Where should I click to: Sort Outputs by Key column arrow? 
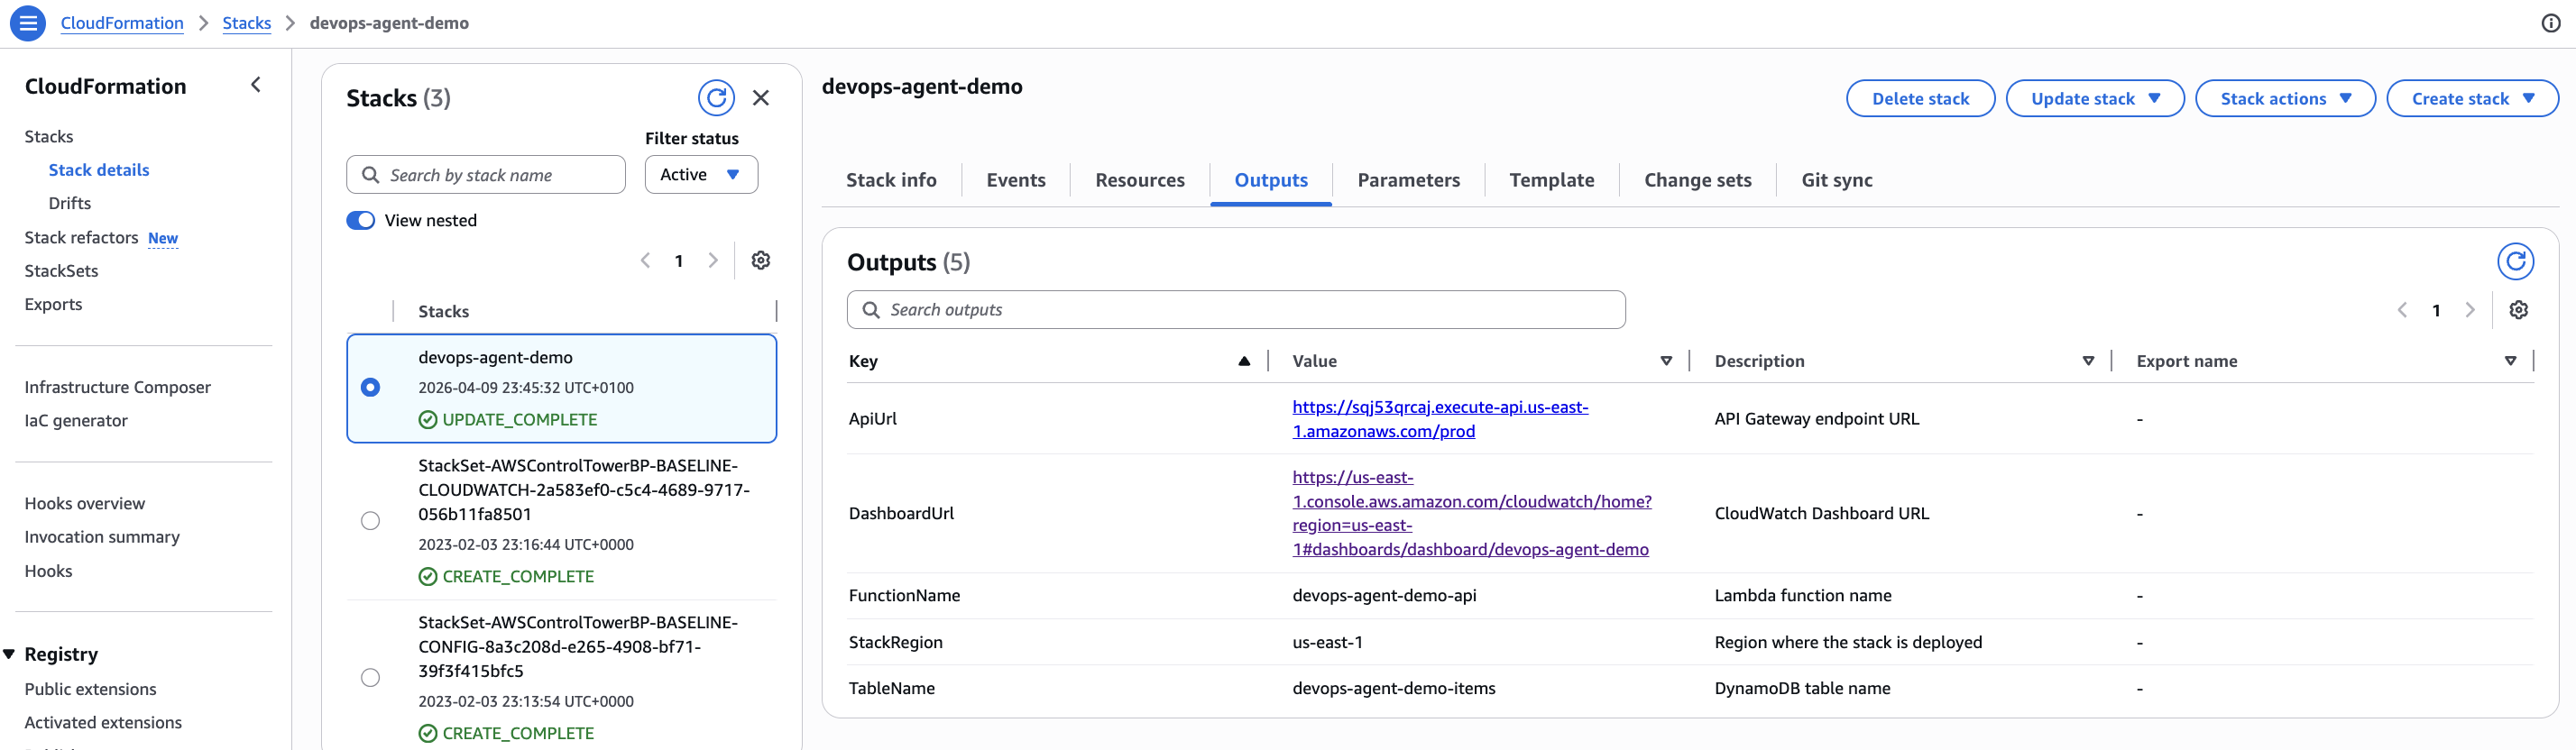click(x=1244, y=361)
